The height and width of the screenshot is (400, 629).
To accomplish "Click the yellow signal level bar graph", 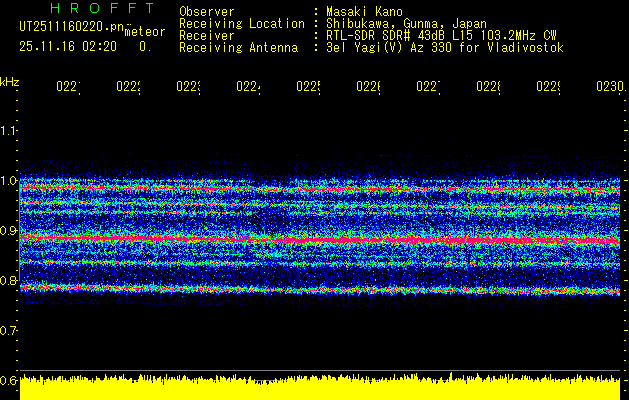I will click(x=320, y=387).
